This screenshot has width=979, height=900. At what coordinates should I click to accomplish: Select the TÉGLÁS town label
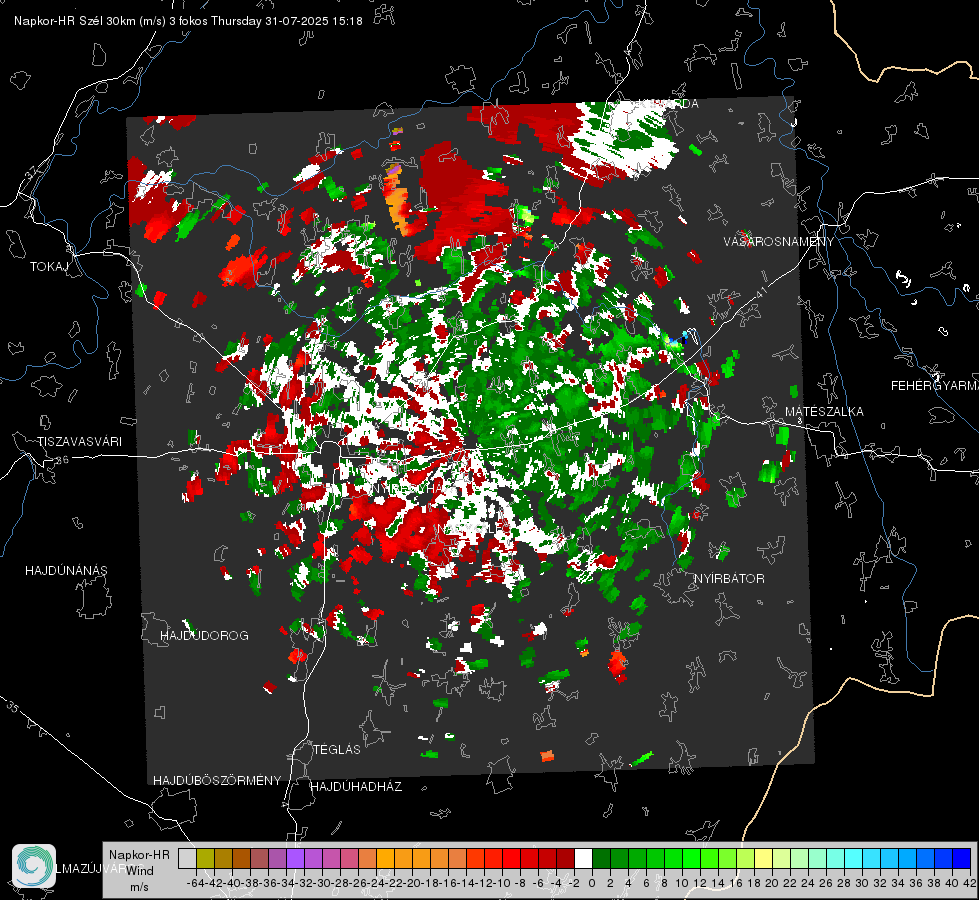[x=337, y=749]
